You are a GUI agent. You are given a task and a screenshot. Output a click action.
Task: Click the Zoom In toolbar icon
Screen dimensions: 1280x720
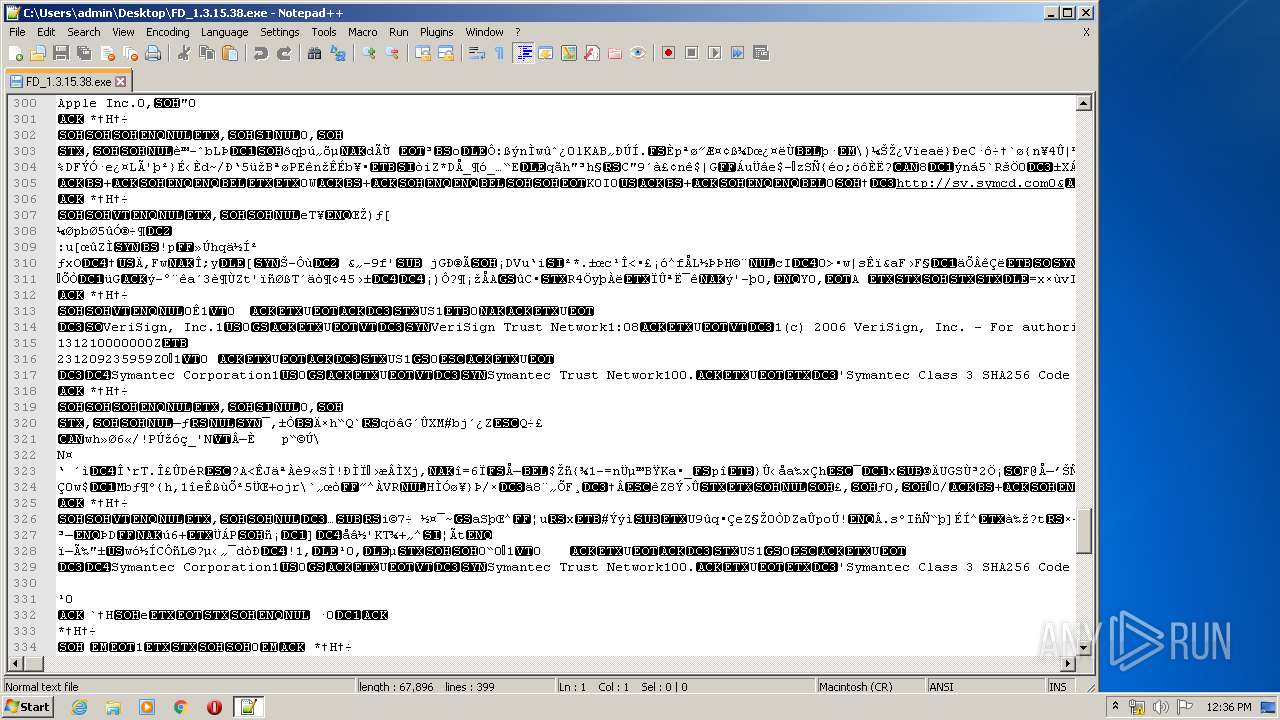369,53
